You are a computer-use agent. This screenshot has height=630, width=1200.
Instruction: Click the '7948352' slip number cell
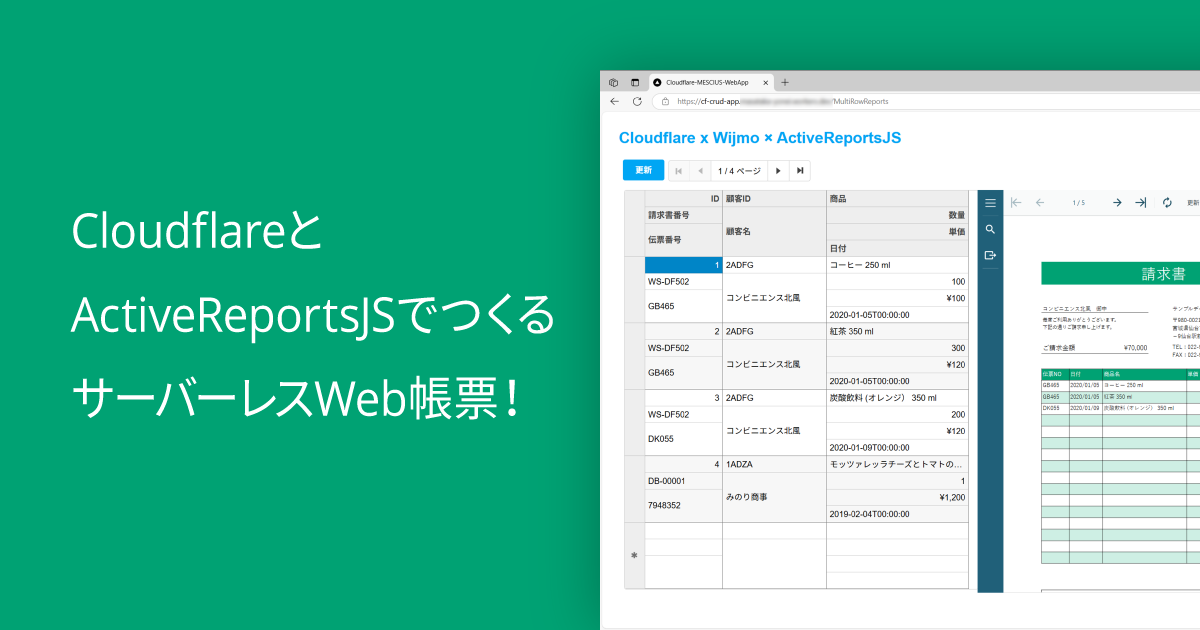[683, 505]
